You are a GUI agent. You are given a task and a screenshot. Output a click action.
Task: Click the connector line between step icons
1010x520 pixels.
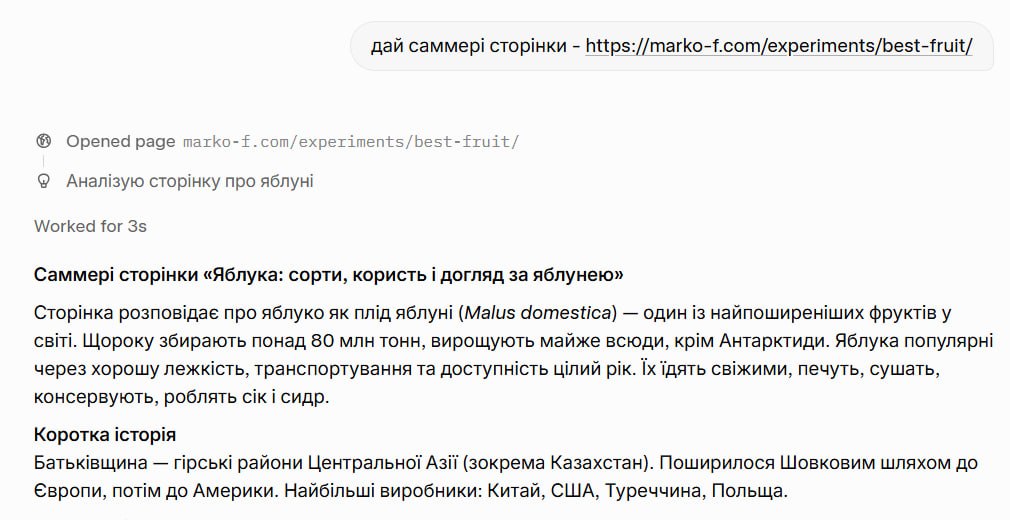point(43,161)
